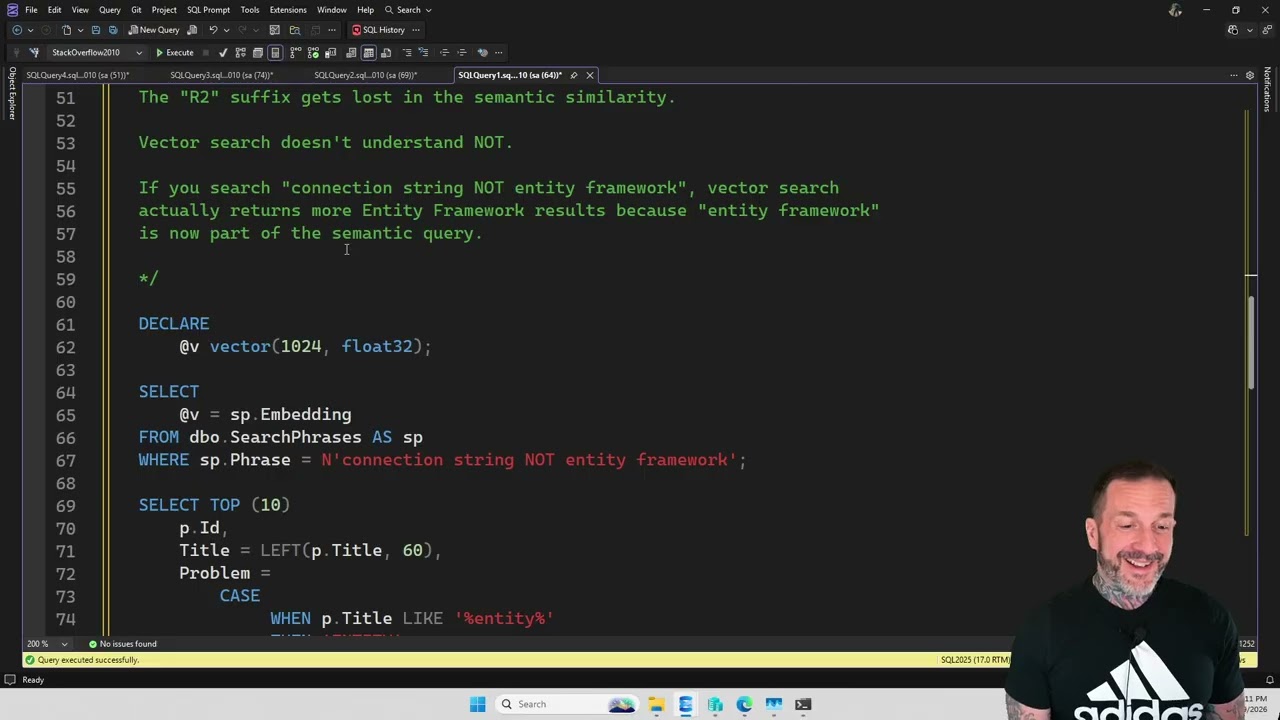Image resolution: width=1280 pixels, height=720 pixels.
Task: Open the database selector StackOverflow2010
Action: point(95,52)
